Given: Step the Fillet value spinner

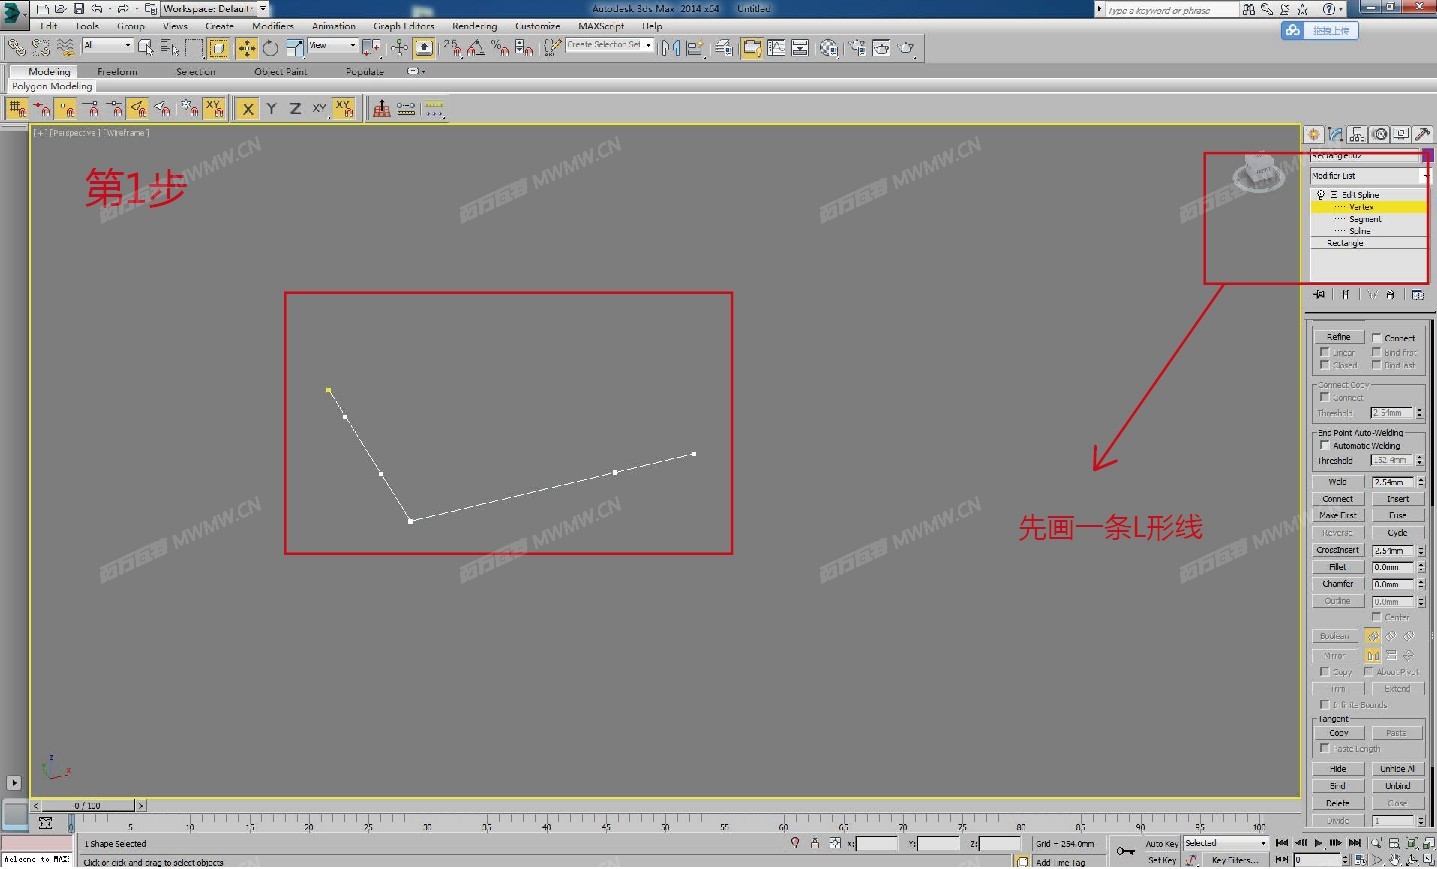Looking at the screenshot, I should tap(1420, 567).
